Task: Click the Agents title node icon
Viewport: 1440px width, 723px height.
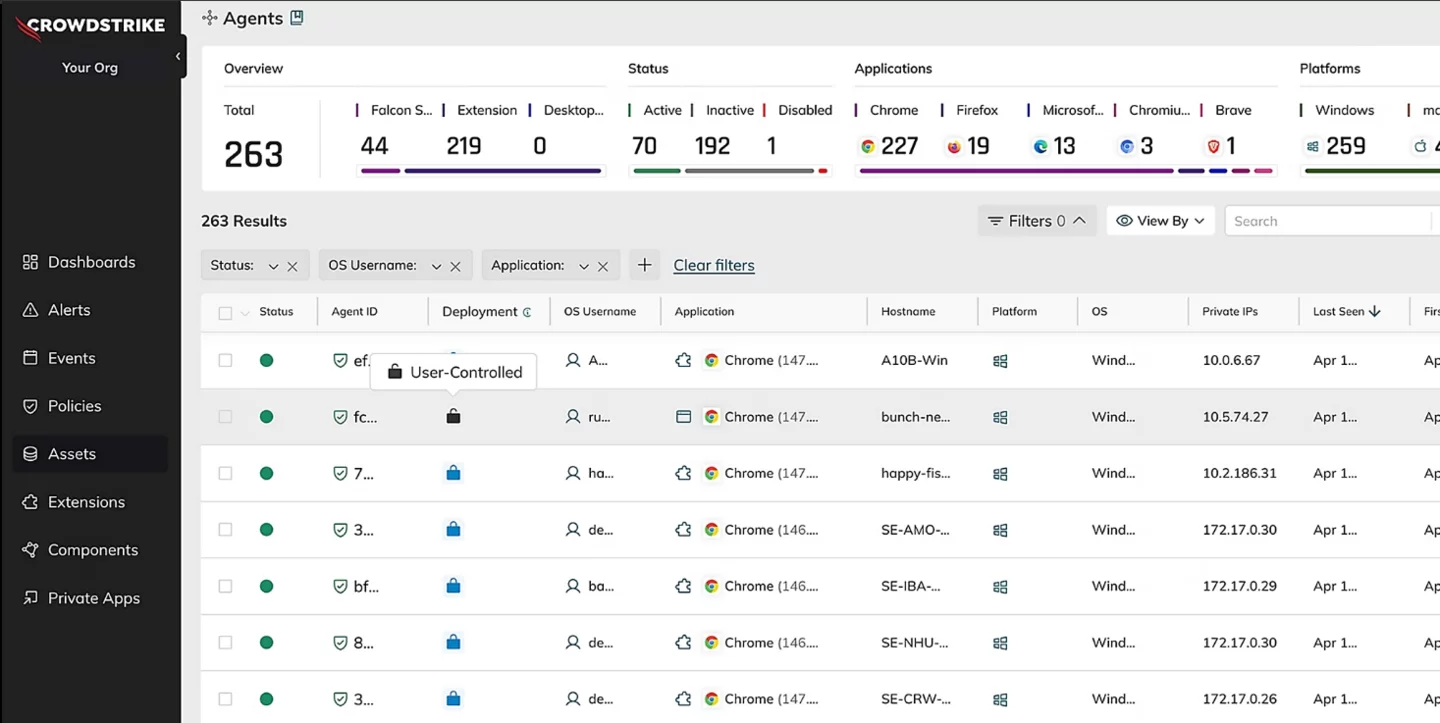Action: tap(209, 18)
